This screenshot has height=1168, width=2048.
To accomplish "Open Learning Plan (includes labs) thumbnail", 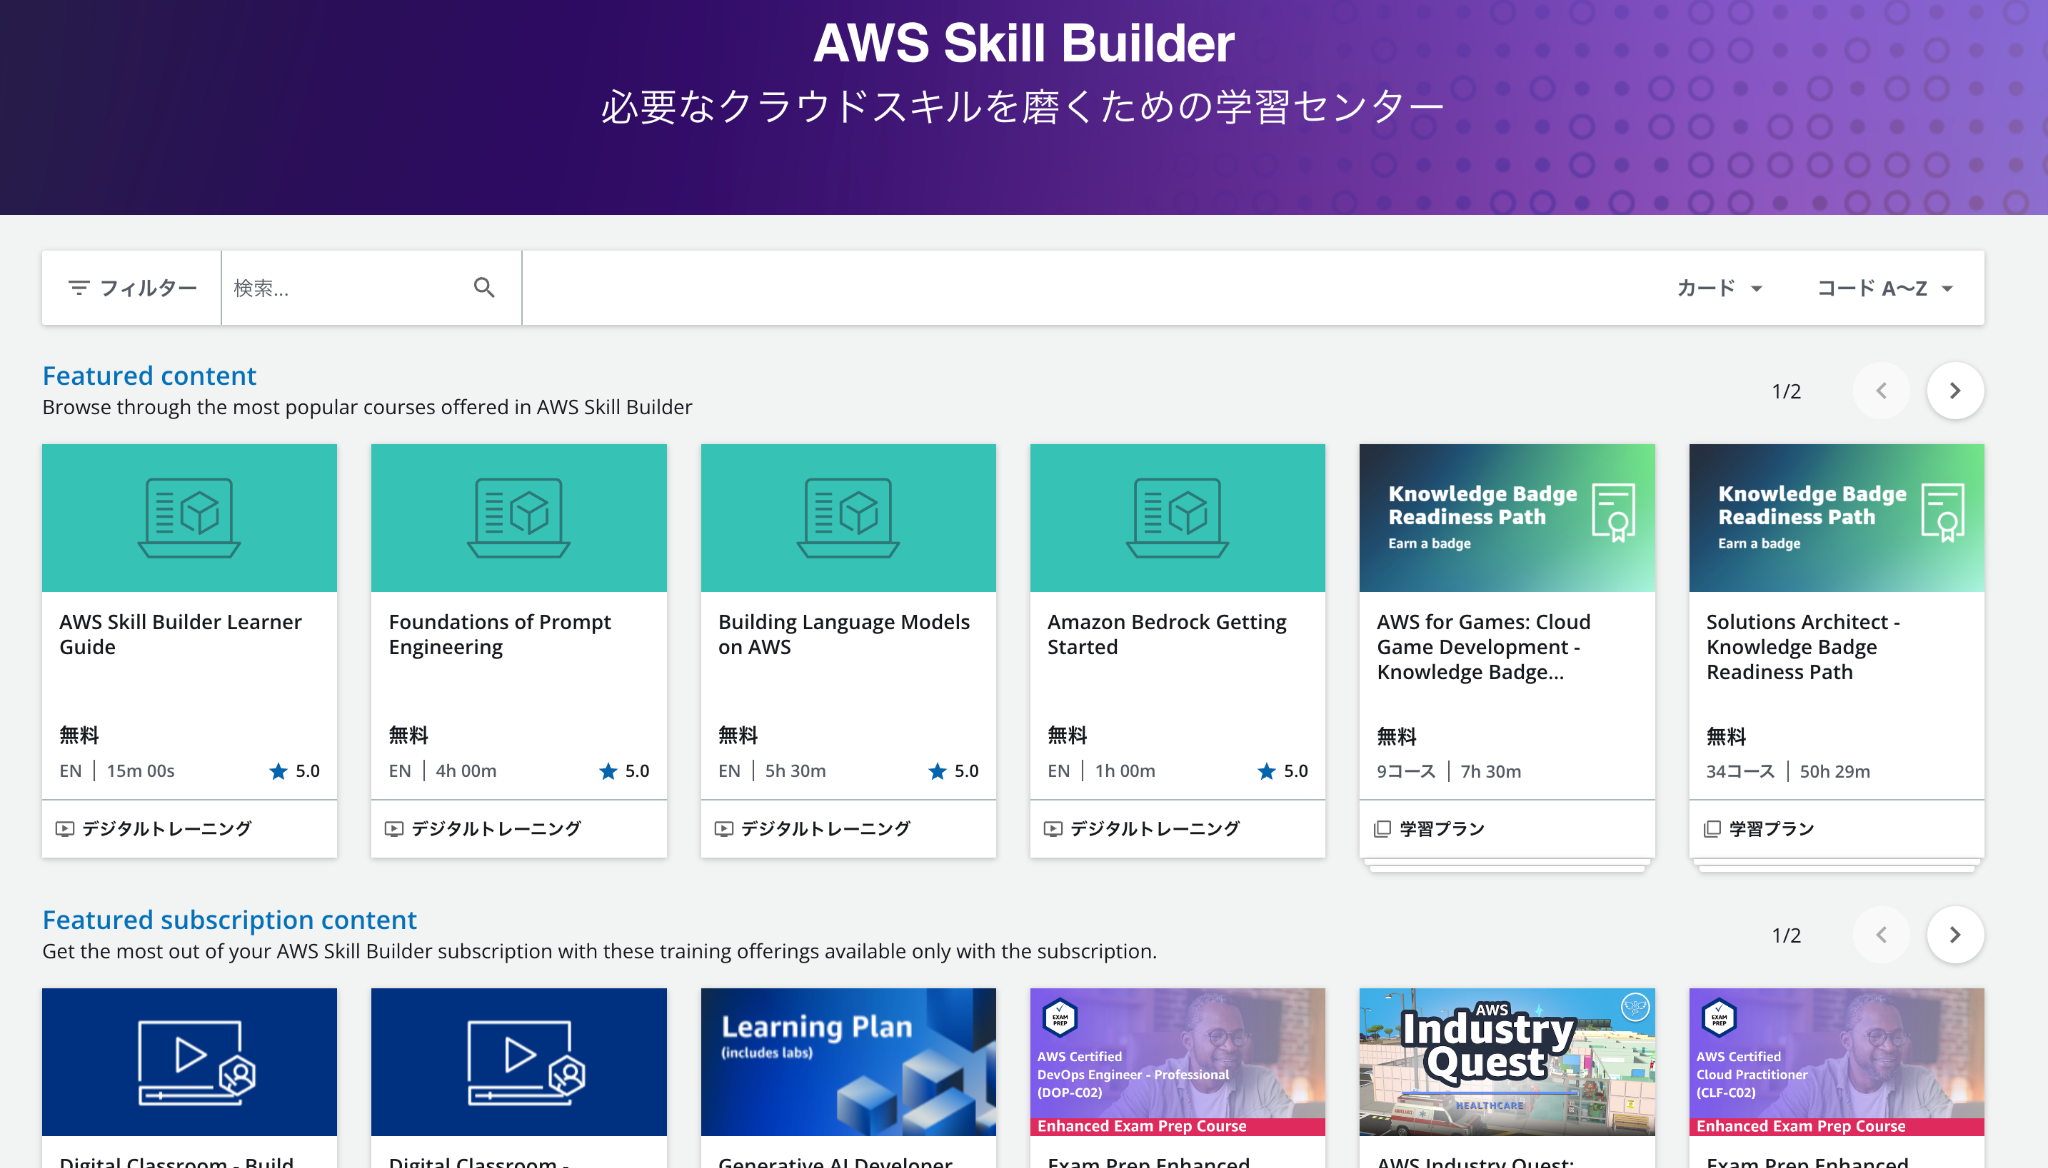I will click(x=848, y=1062).
